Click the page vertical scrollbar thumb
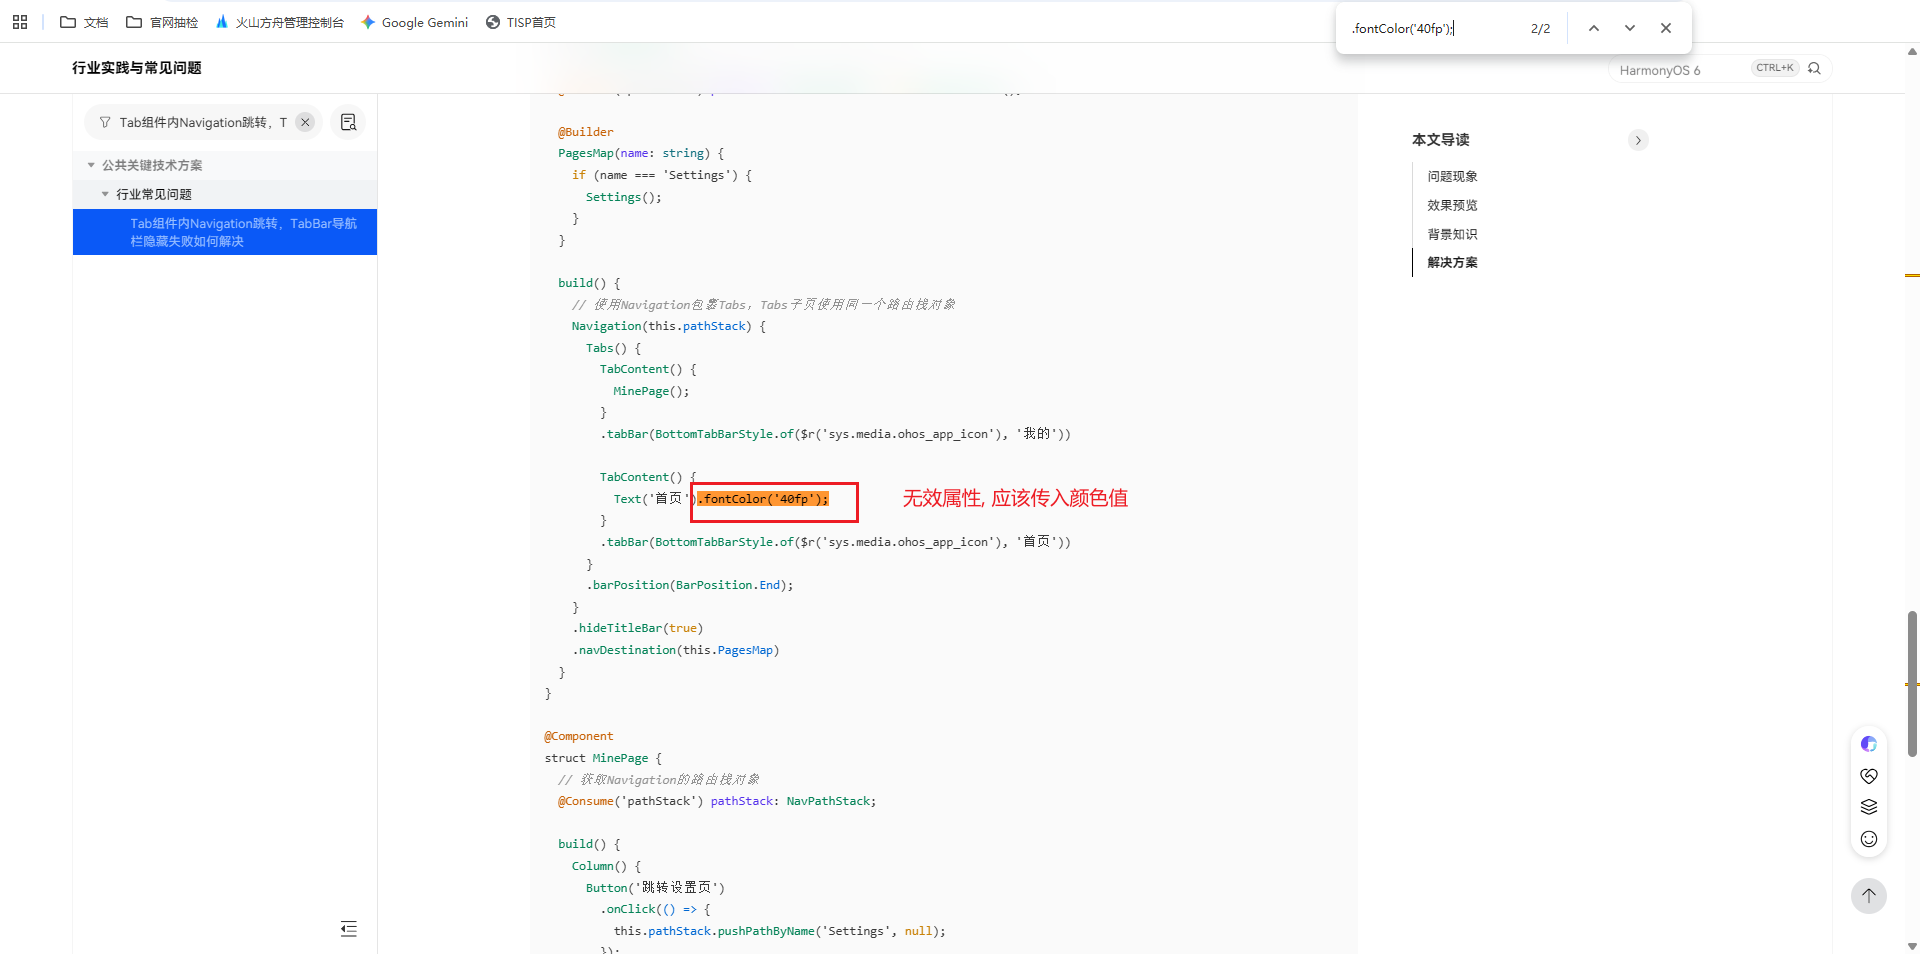 click(x=1912, y=683)
